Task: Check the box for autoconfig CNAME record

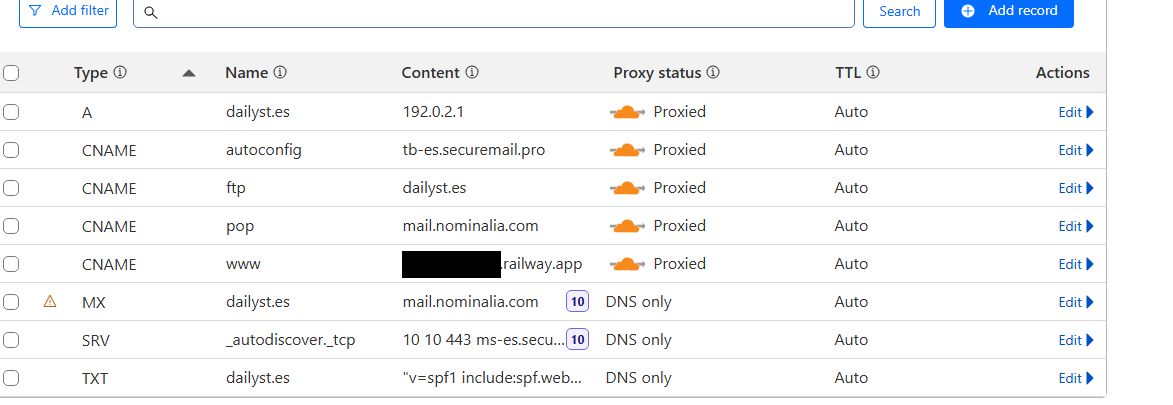Action: 11,150
